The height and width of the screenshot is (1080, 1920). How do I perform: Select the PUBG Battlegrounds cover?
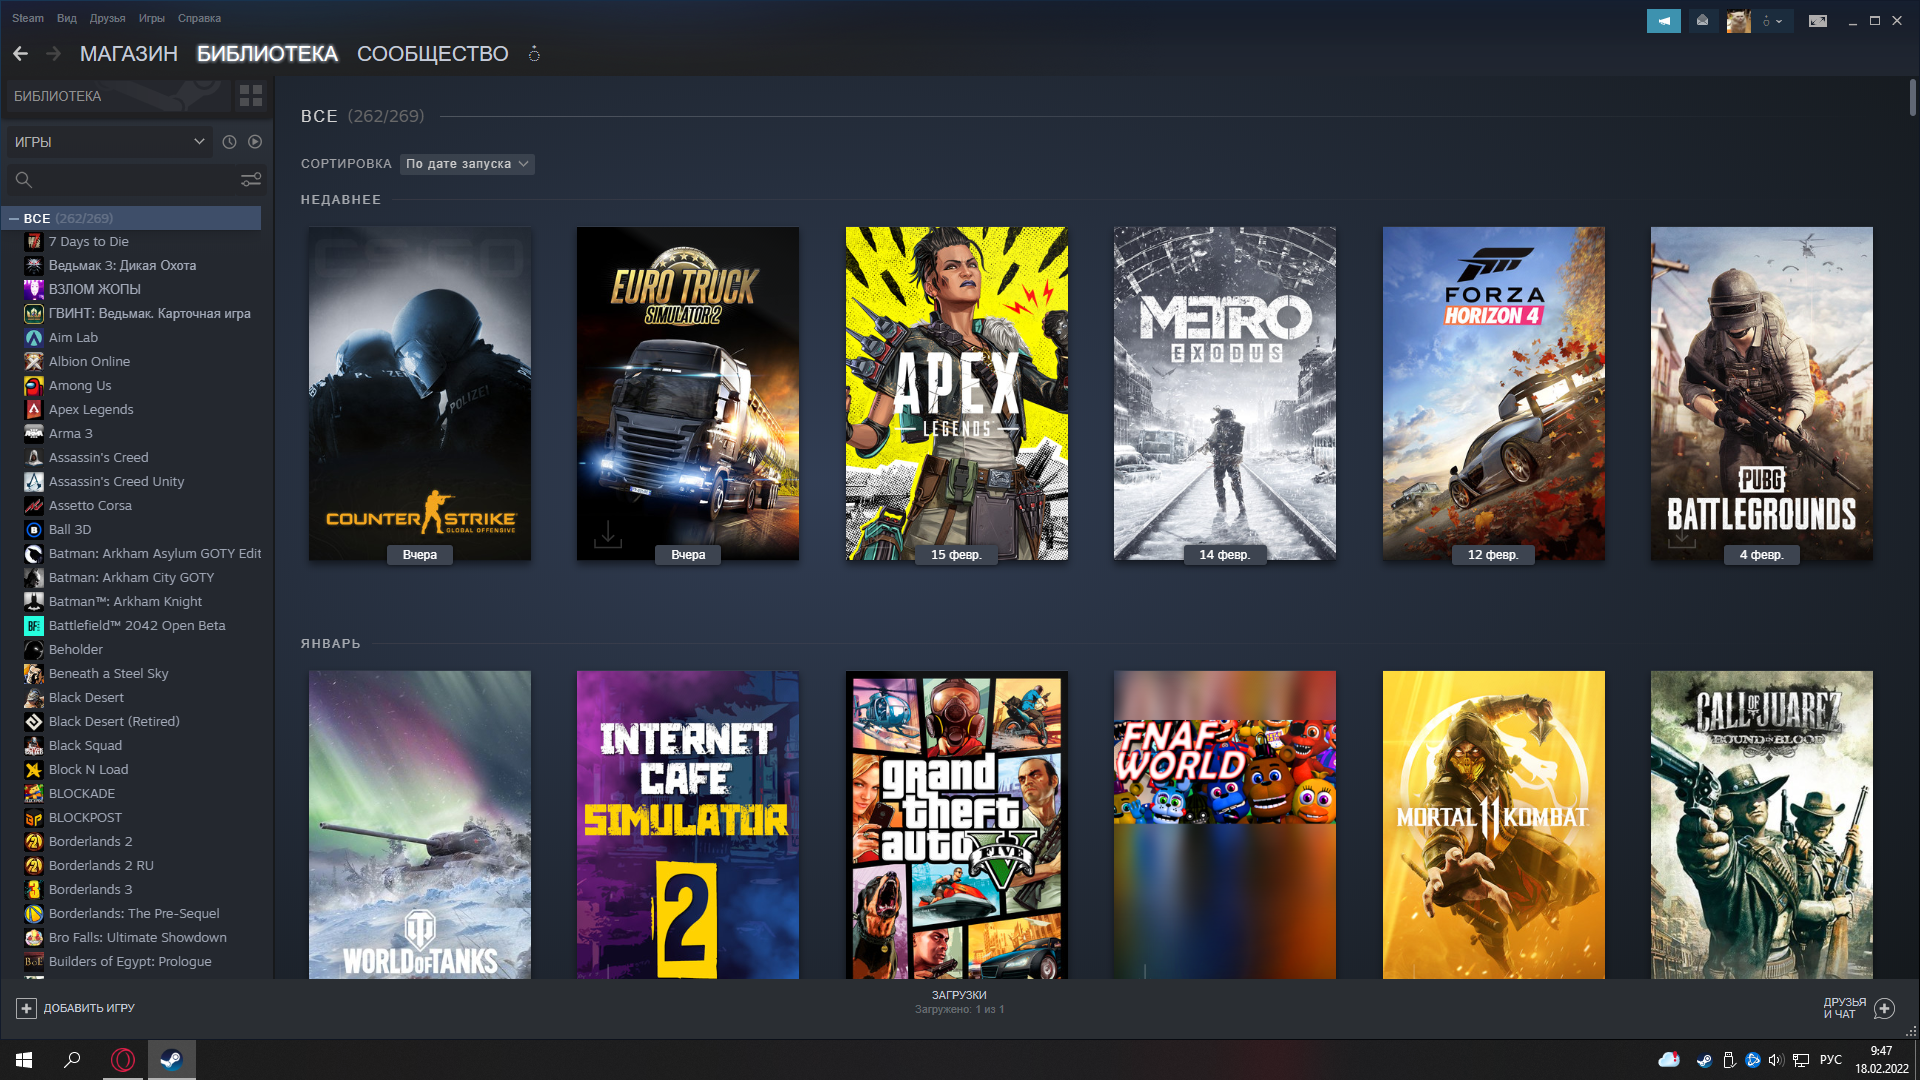[x=1762, y=393]
